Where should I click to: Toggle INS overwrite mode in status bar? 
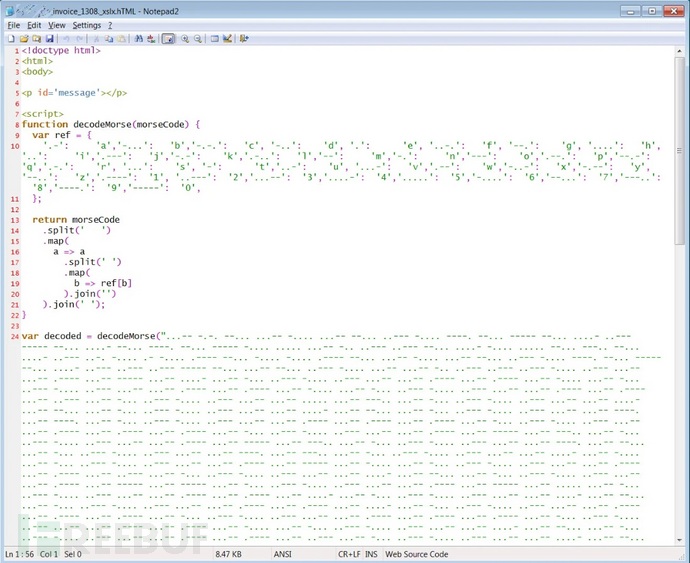pyautogui.click(x=371, y=553)
